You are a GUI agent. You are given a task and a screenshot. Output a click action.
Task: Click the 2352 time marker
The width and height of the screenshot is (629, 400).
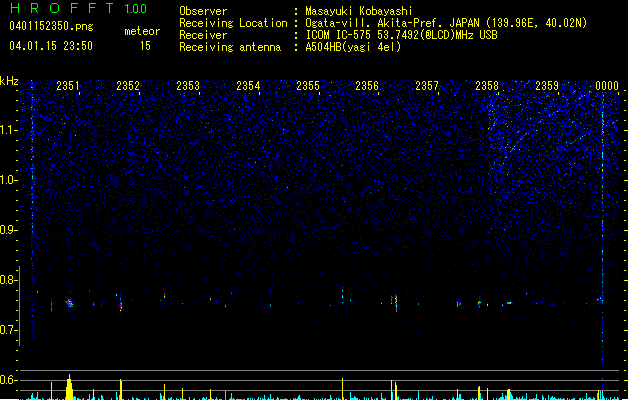pyautogui.click(x=128, y=86)
